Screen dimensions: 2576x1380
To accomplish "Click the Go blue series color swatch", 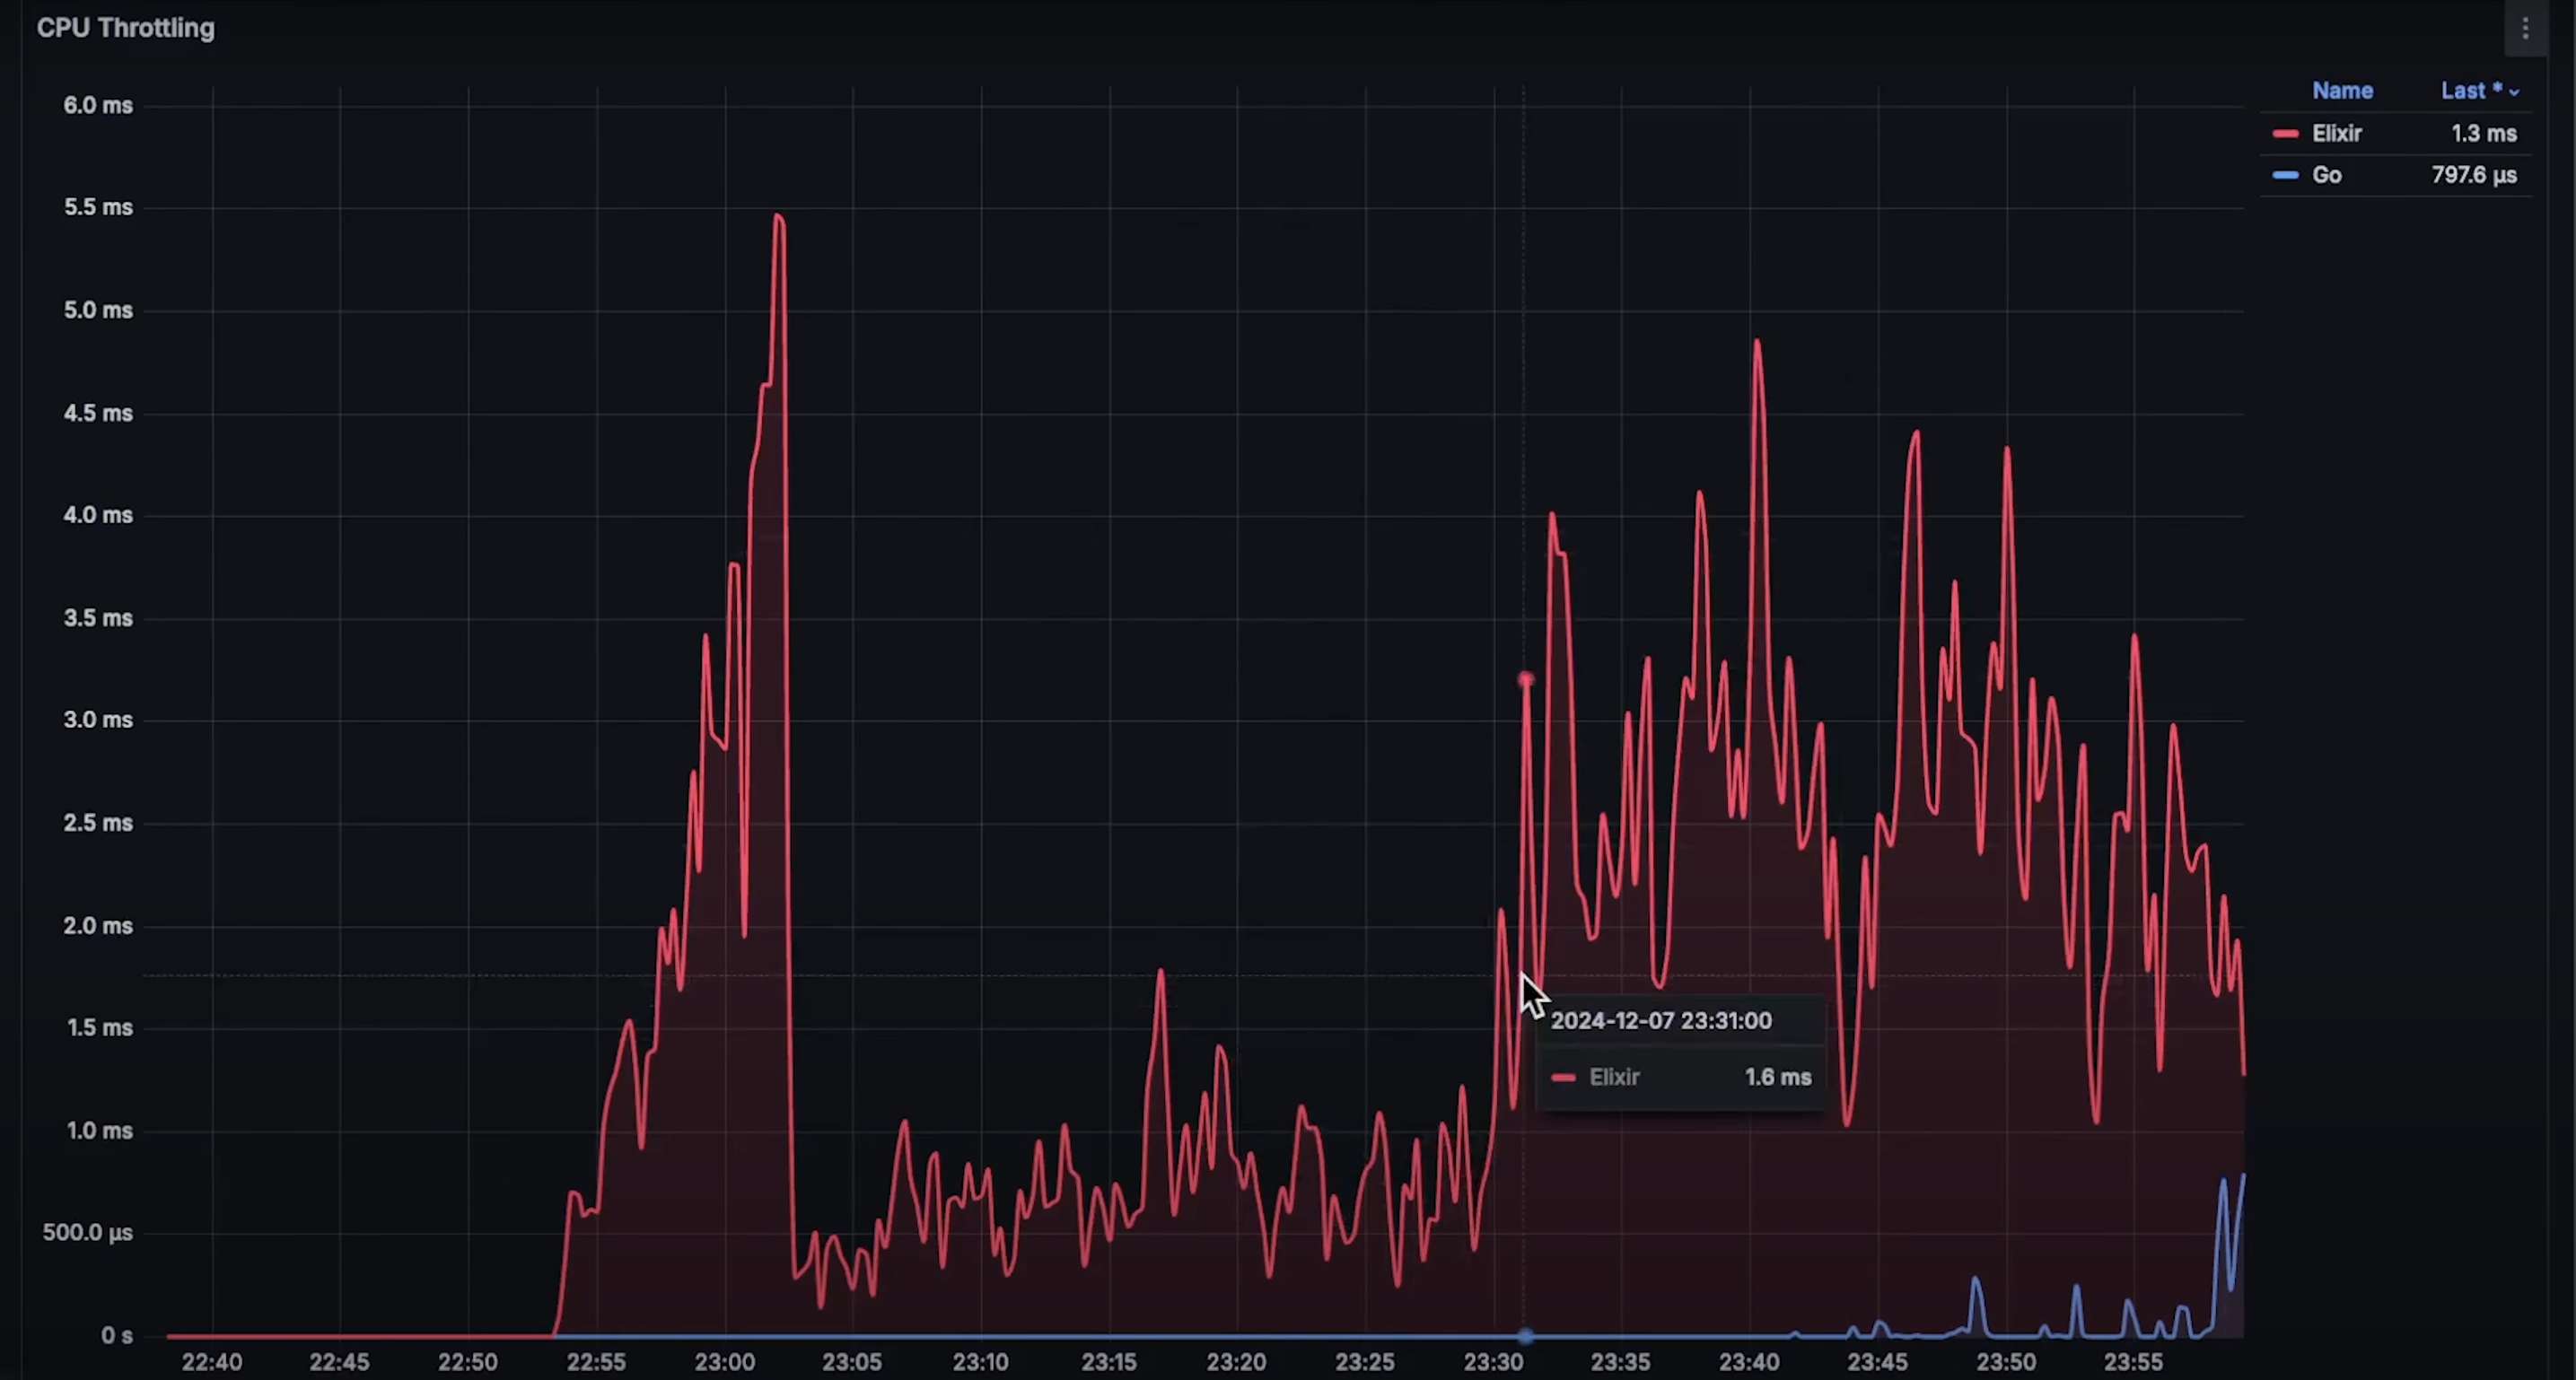I will coord(2285,175).
